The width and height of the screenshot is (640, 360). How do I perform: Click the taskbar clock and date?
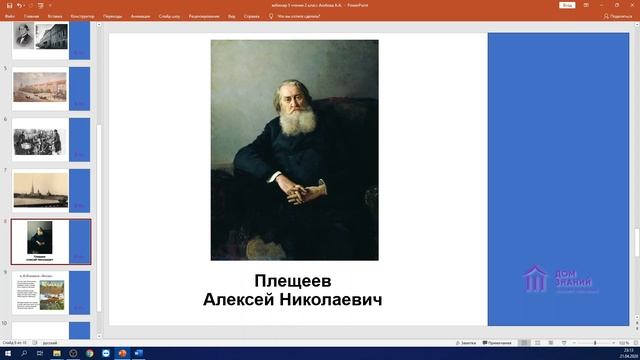pyautogui.click(x=629, y=353)
